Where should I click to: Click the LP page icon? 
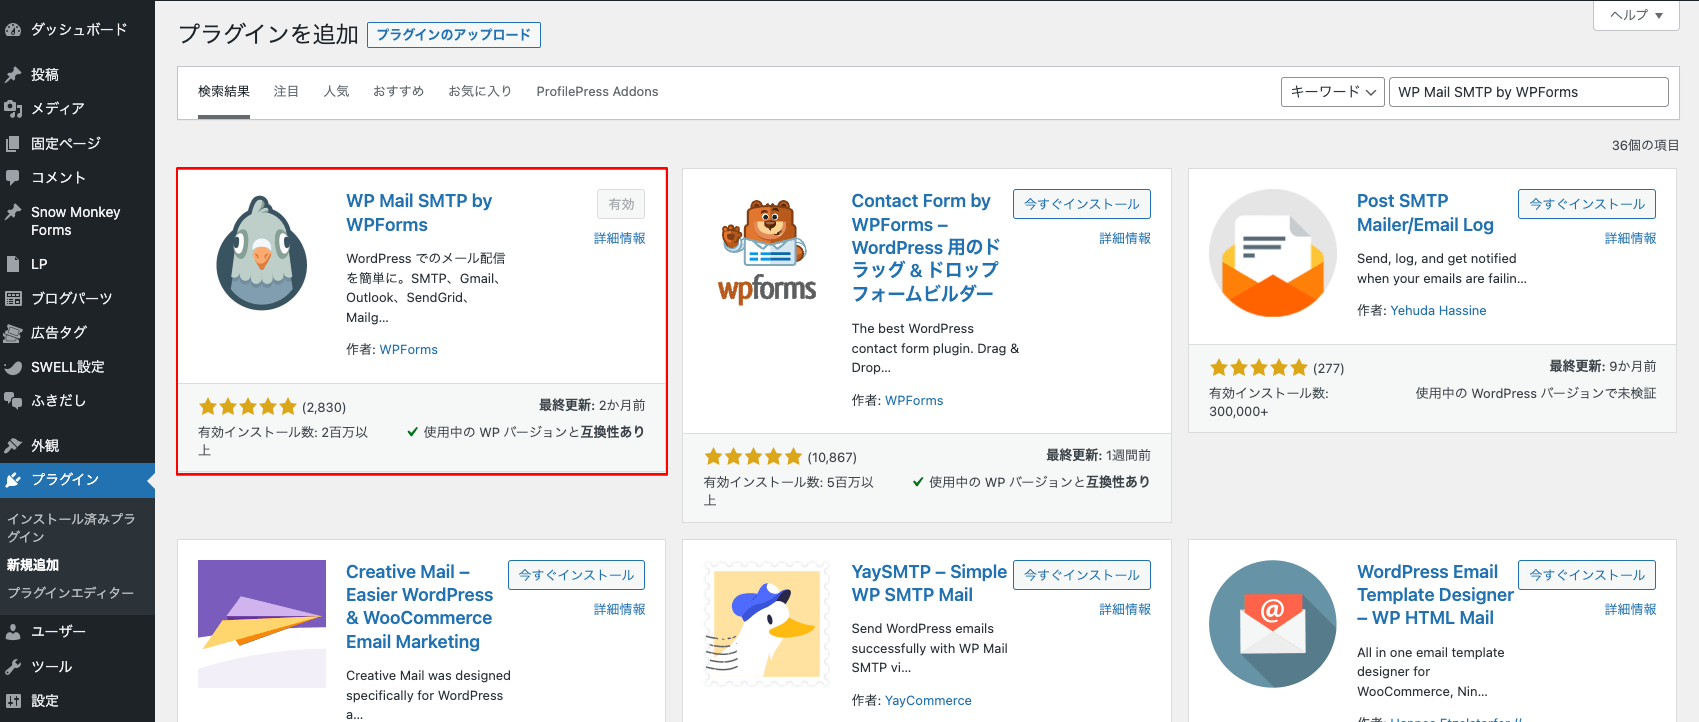click(x=13, y=264)
